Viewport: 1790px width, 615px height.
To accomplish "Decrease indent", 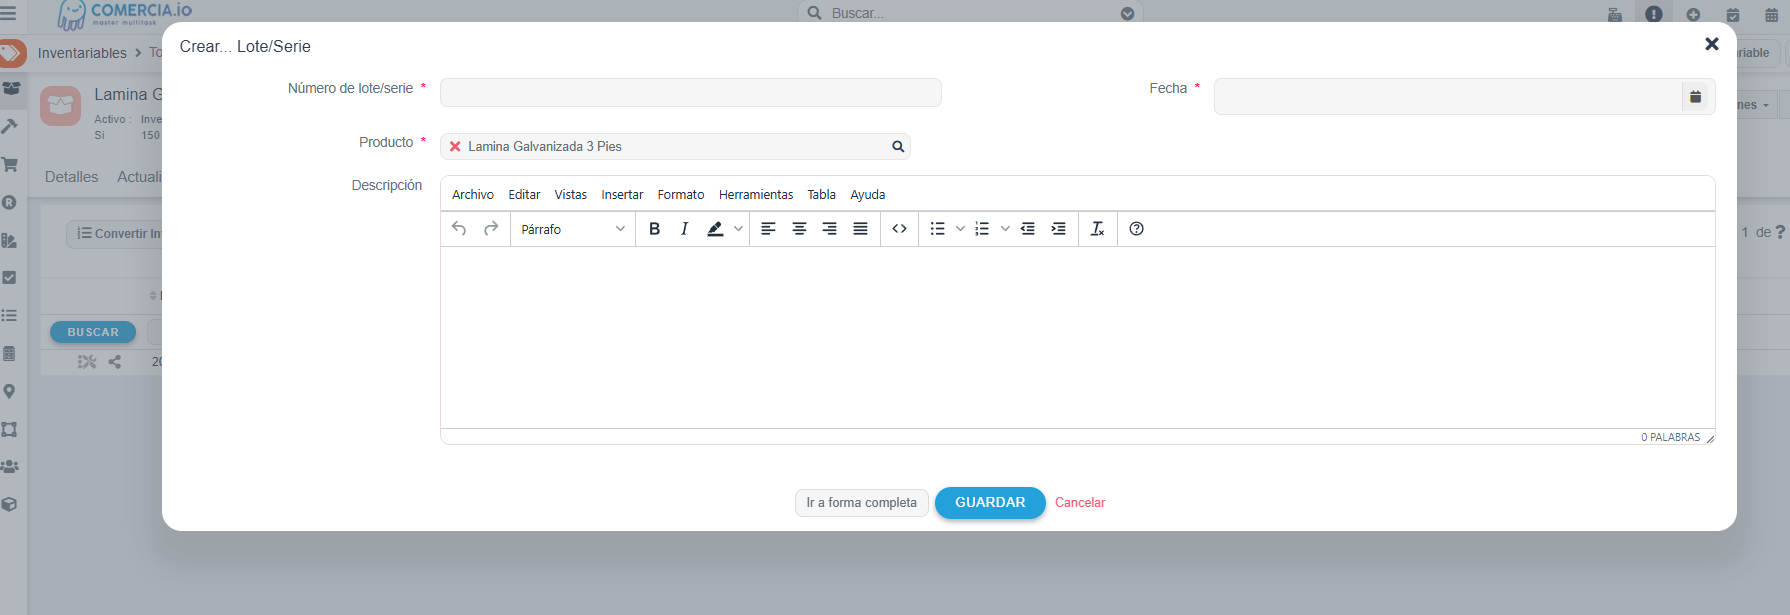I will coord(1028,229).
